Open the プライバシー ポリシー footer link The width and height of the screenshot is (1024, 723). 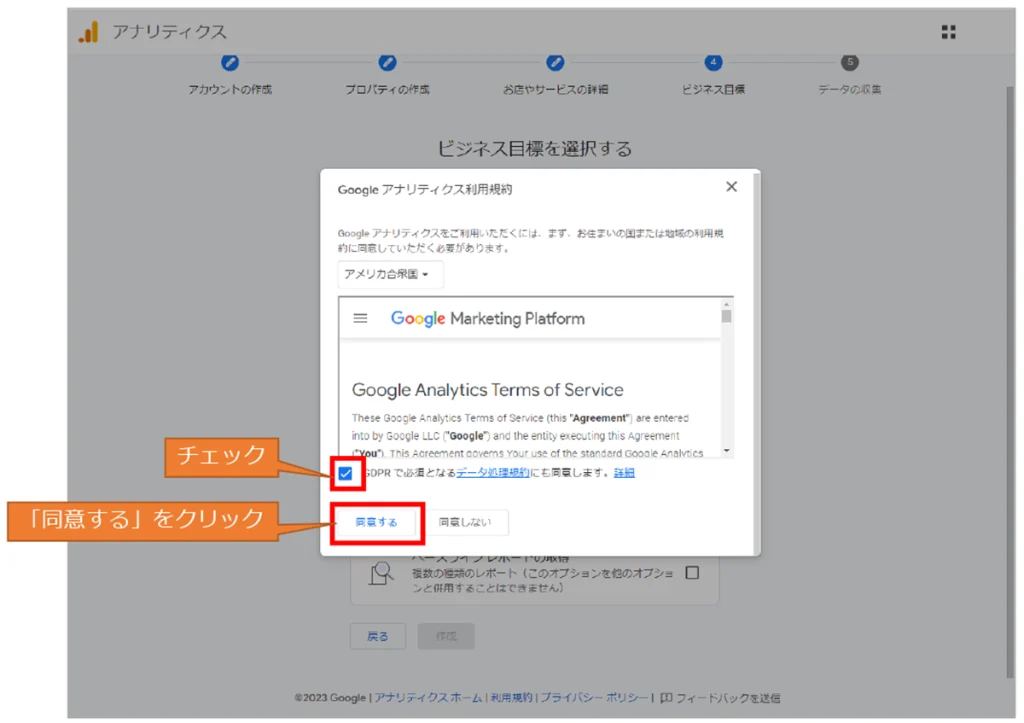(594, 698)
